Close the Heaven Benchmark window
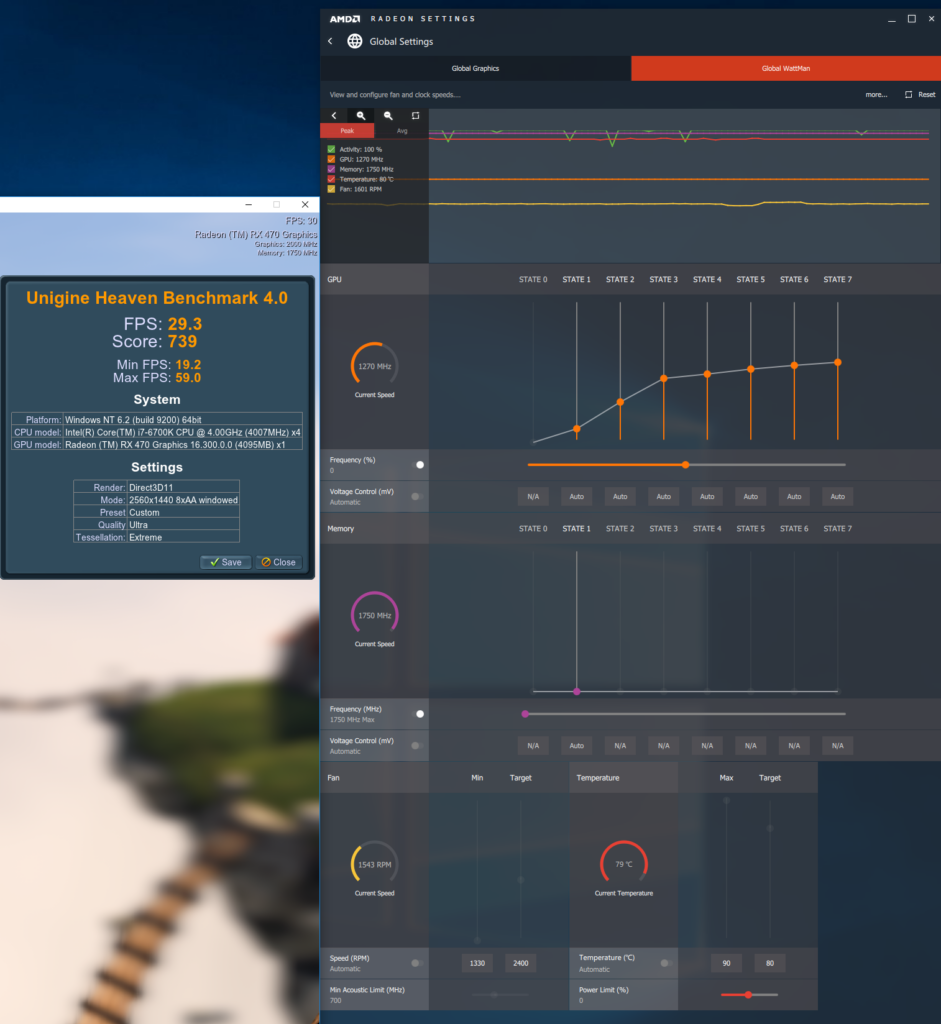The image size is (941, 1024). coord(305,204)
